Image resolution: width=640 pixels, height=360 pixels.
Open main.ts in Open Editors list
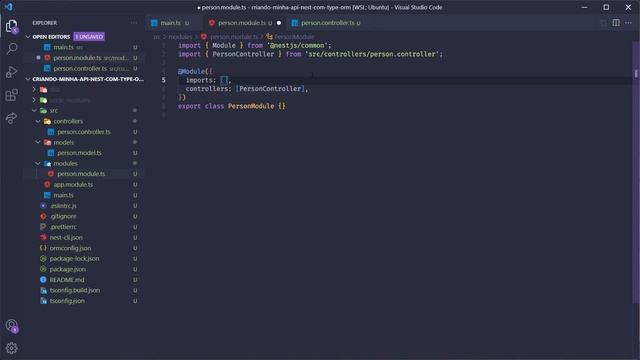[x=83, y=47]
